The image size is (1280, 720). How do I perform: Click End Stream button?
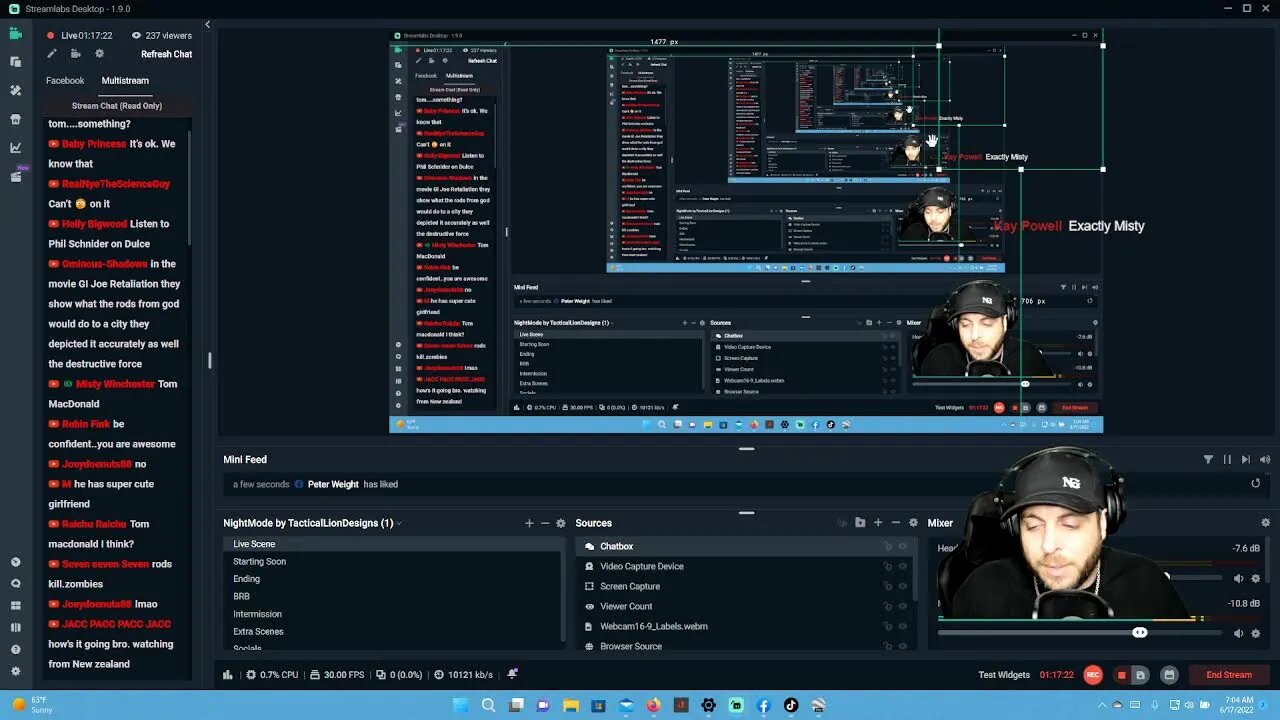1229,675
